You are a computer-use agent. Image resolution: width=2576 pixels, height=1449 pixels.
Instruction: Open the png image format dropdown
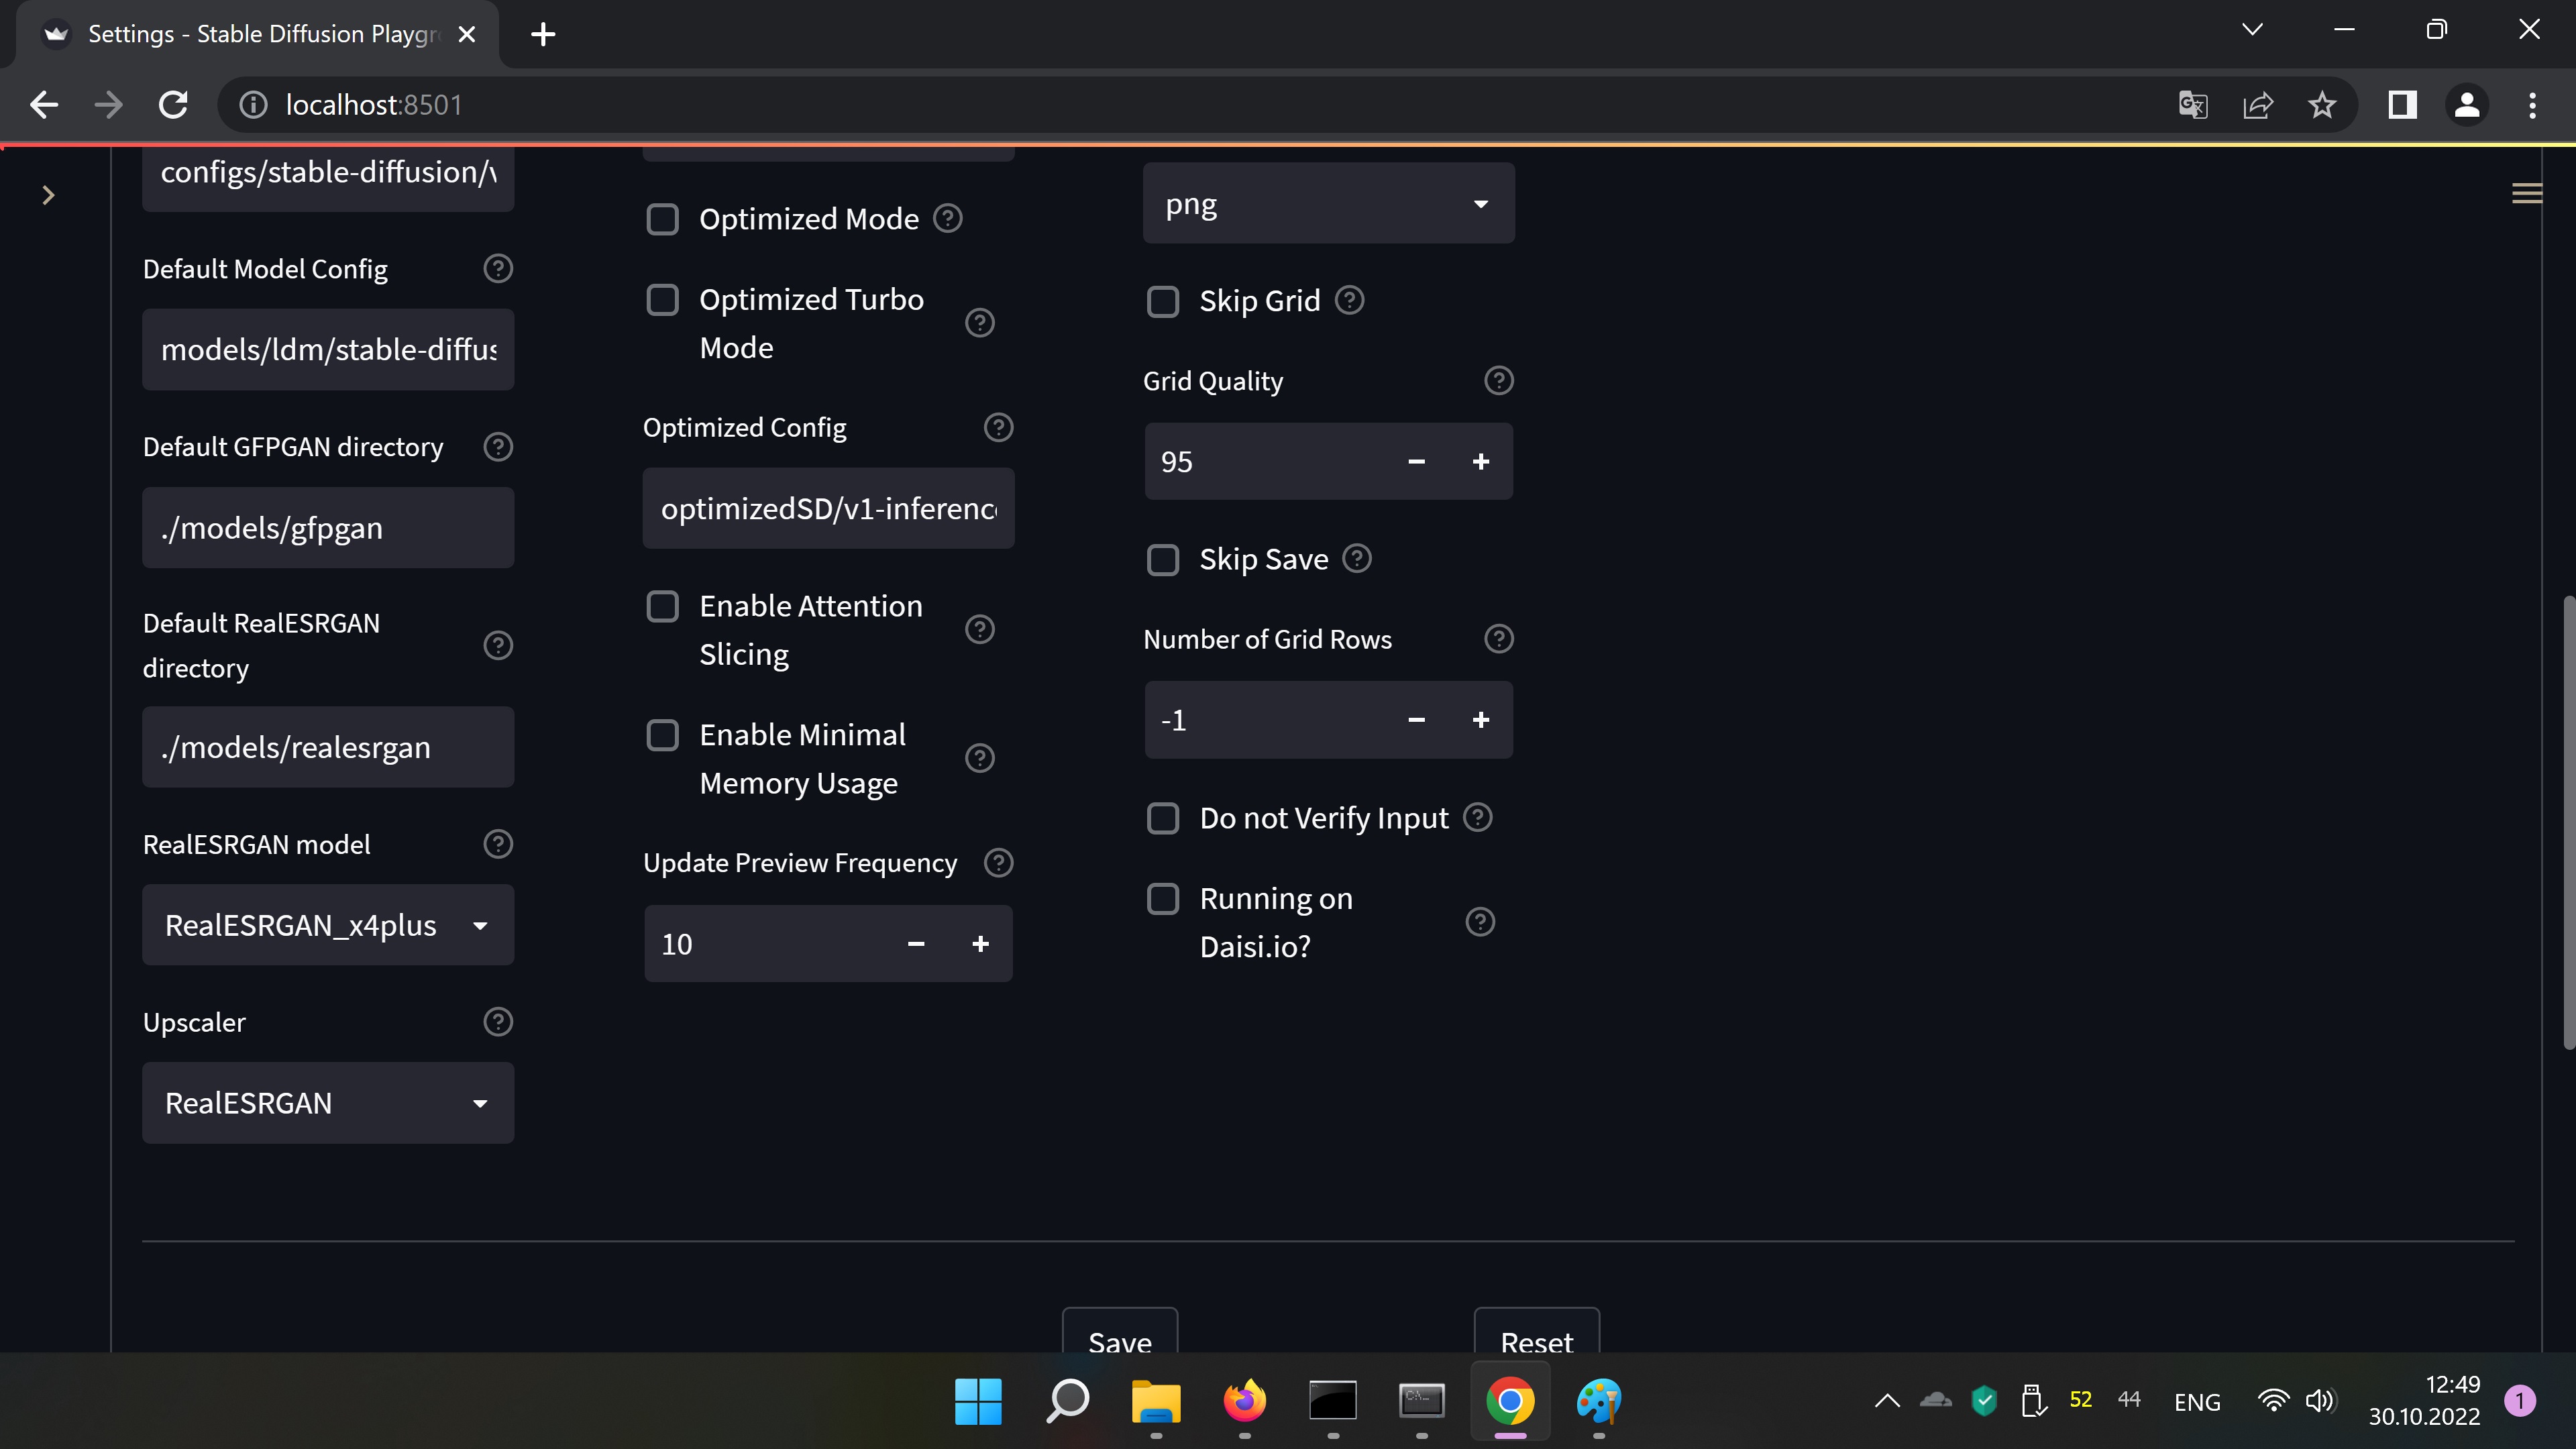coord(1328,204)
